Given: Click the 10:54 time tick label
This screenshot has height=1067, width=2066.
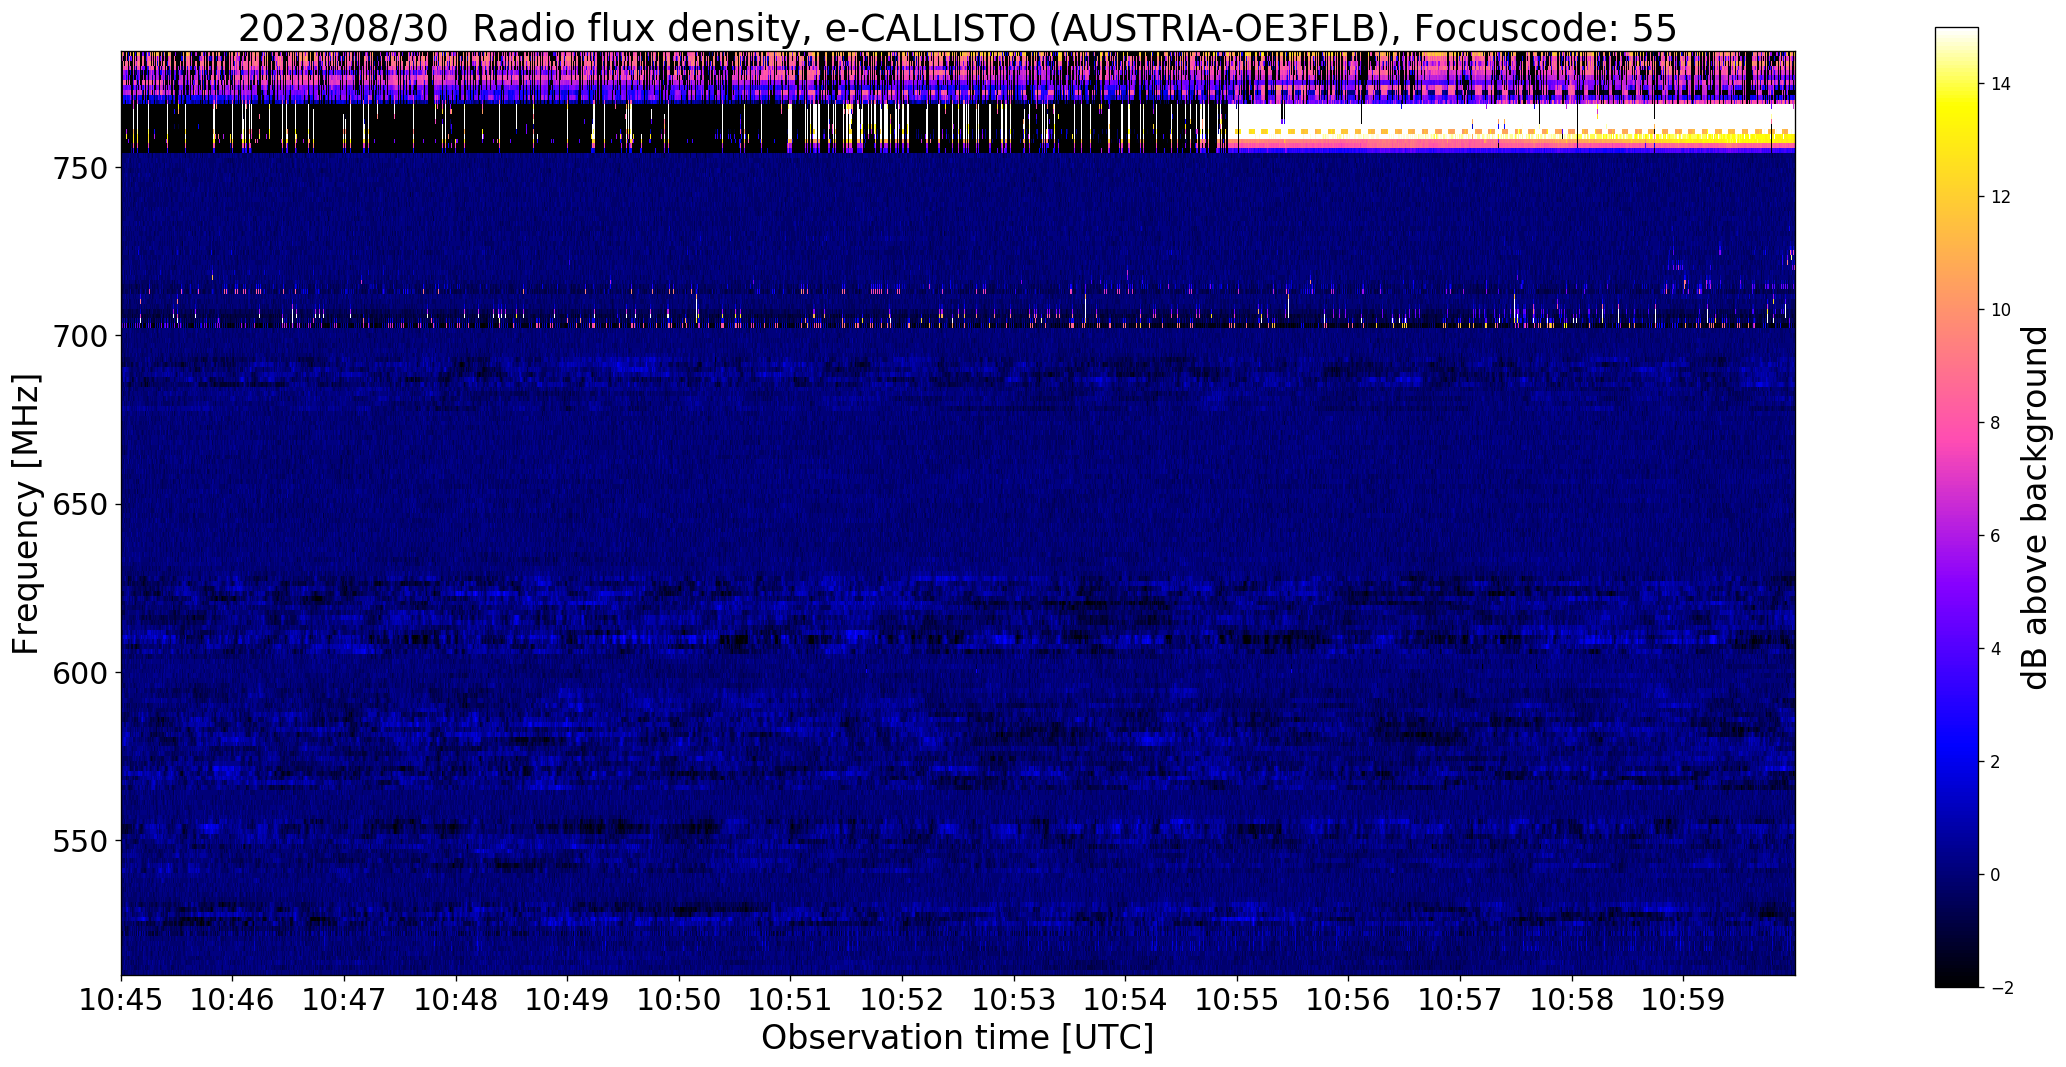Looking at the screenshot, I should click(x=1126, y=999).
